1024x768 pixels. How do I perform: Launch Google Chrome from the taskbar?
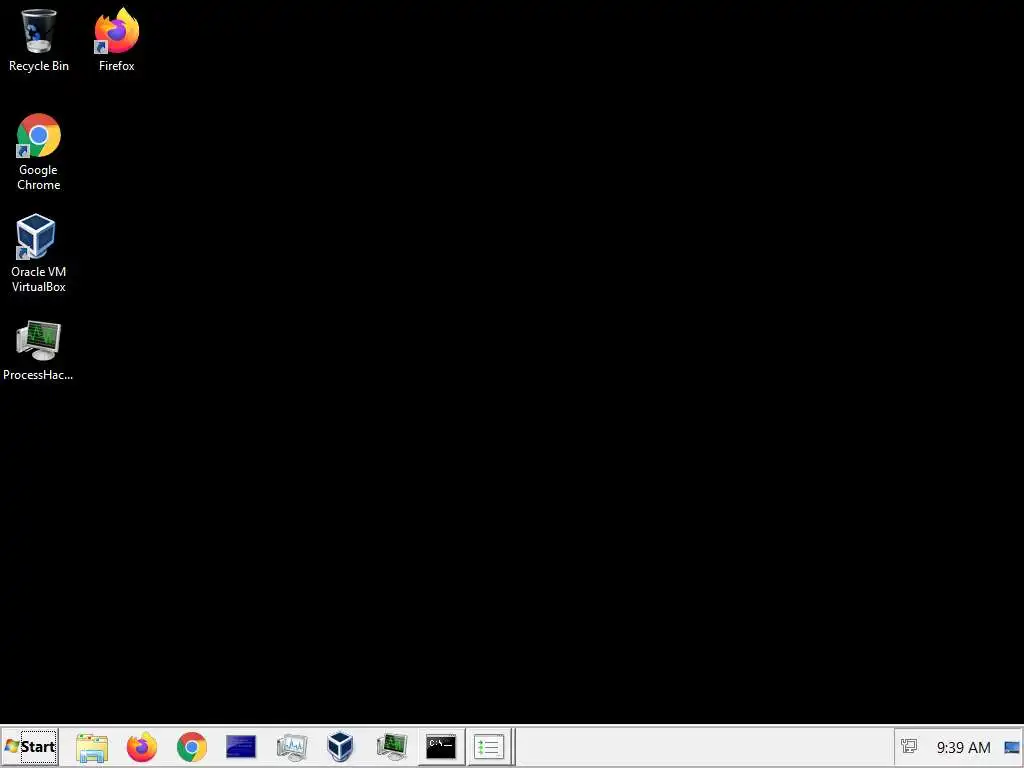tap(191, 747)
